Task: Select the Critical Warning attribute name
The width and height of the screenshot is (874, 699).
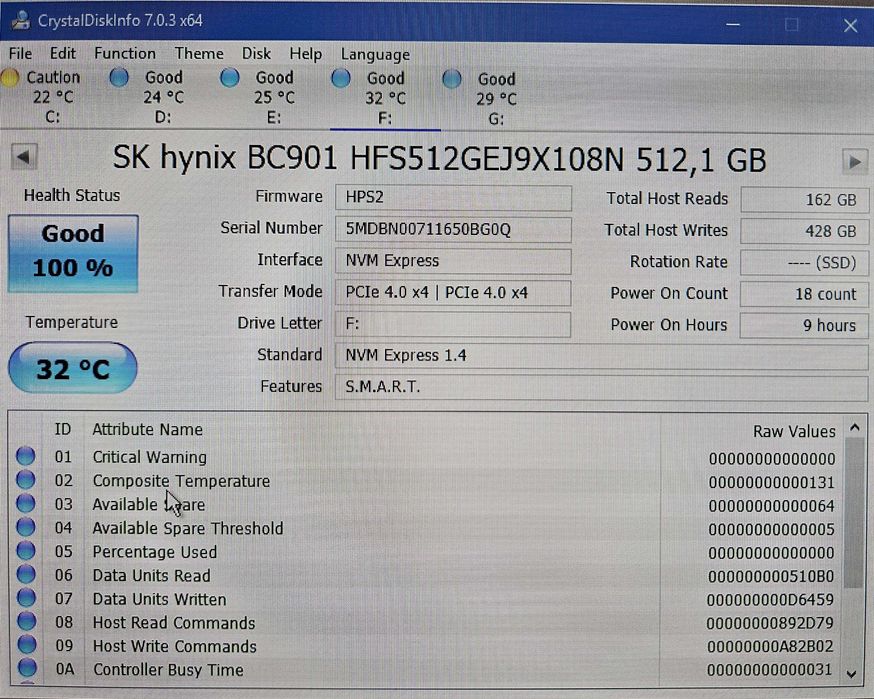Action: tap(149, 457)
